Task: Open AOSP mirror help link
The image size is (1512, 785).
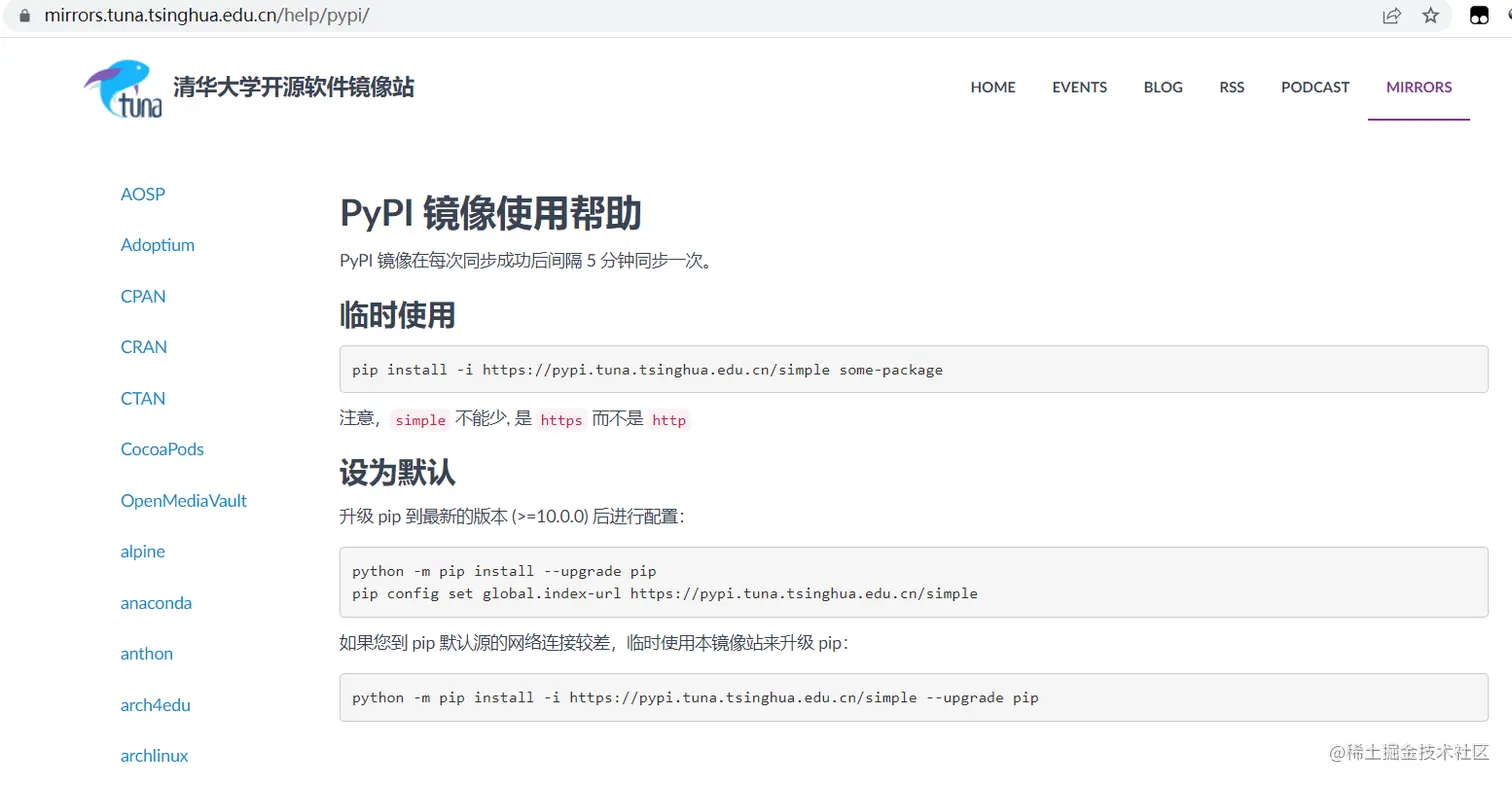Action: 143,194
